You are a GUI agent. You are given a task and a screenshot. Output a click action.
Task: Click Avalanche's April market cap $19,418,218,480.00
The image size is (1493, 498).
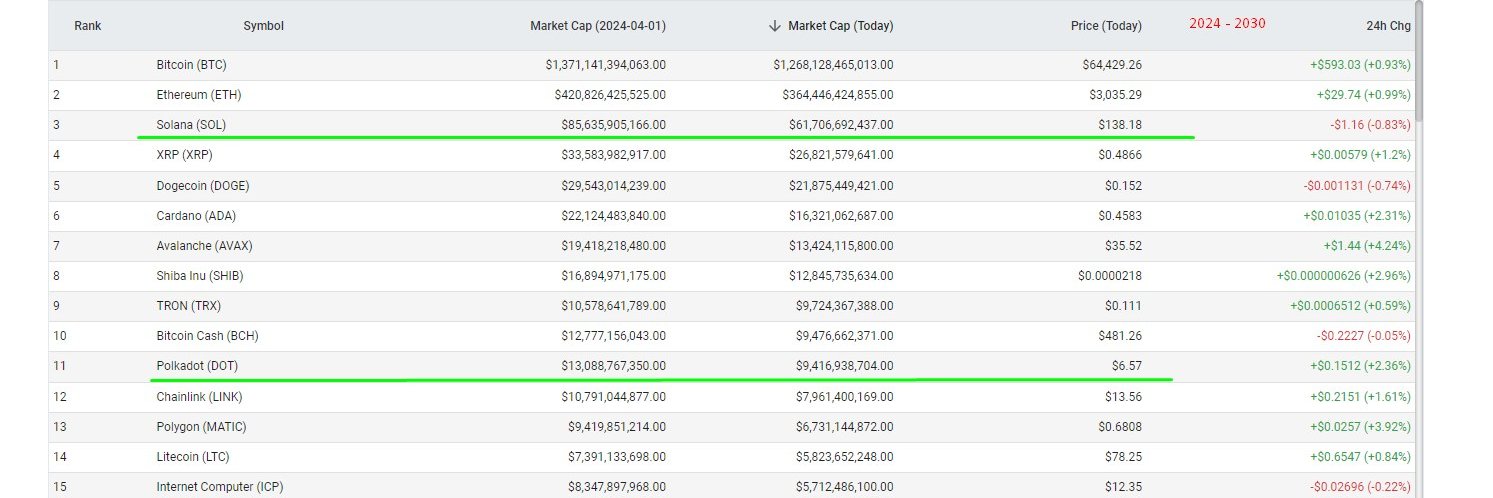tap(614, 246)
